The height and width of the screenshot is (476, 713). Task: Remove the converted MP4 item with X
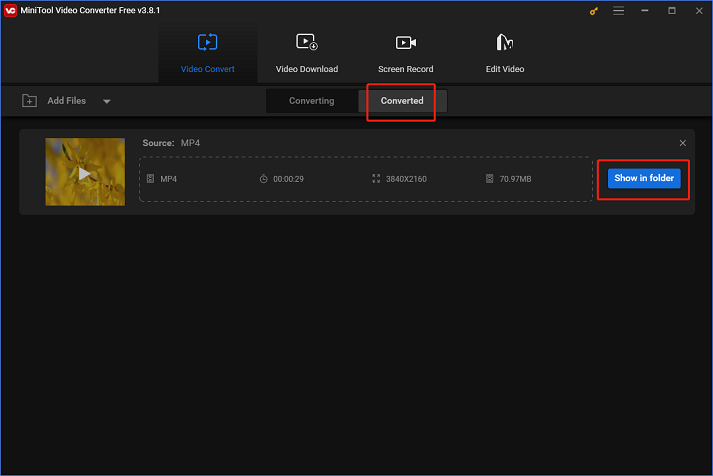tap(683, 143)
